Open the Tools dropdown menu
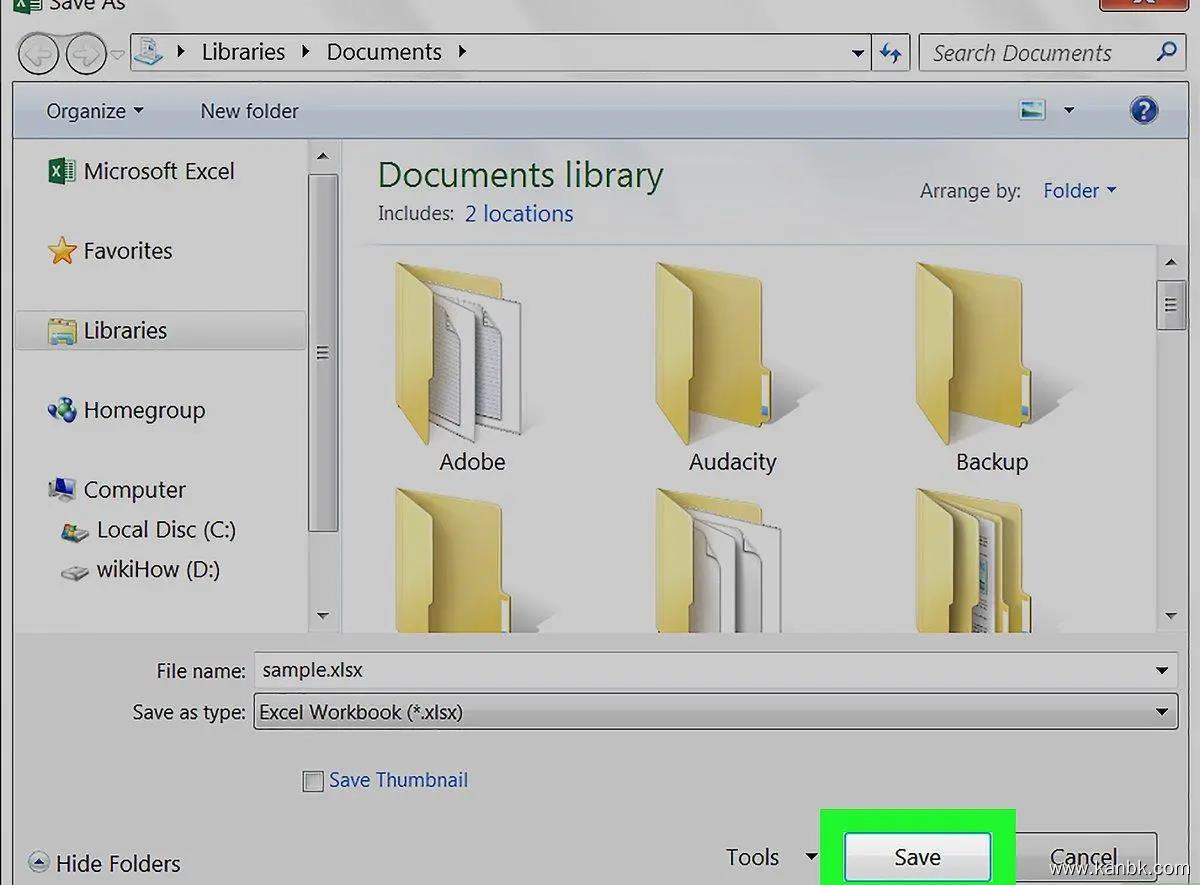The image size is (1200, 885). pos(771,857)
